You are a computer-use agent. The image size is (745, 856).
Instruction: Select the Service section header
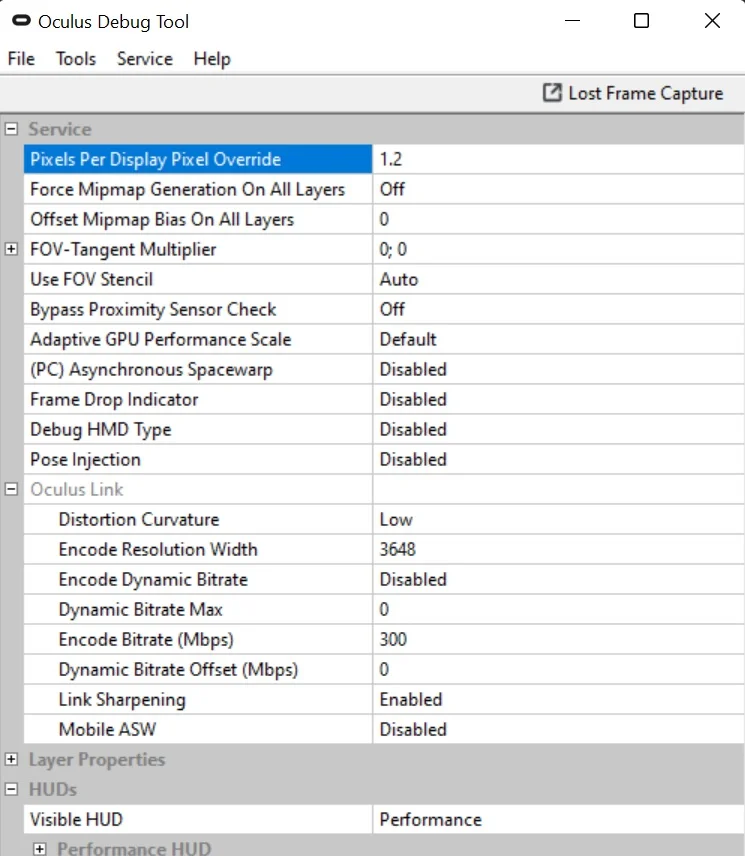tap(60, 129)
